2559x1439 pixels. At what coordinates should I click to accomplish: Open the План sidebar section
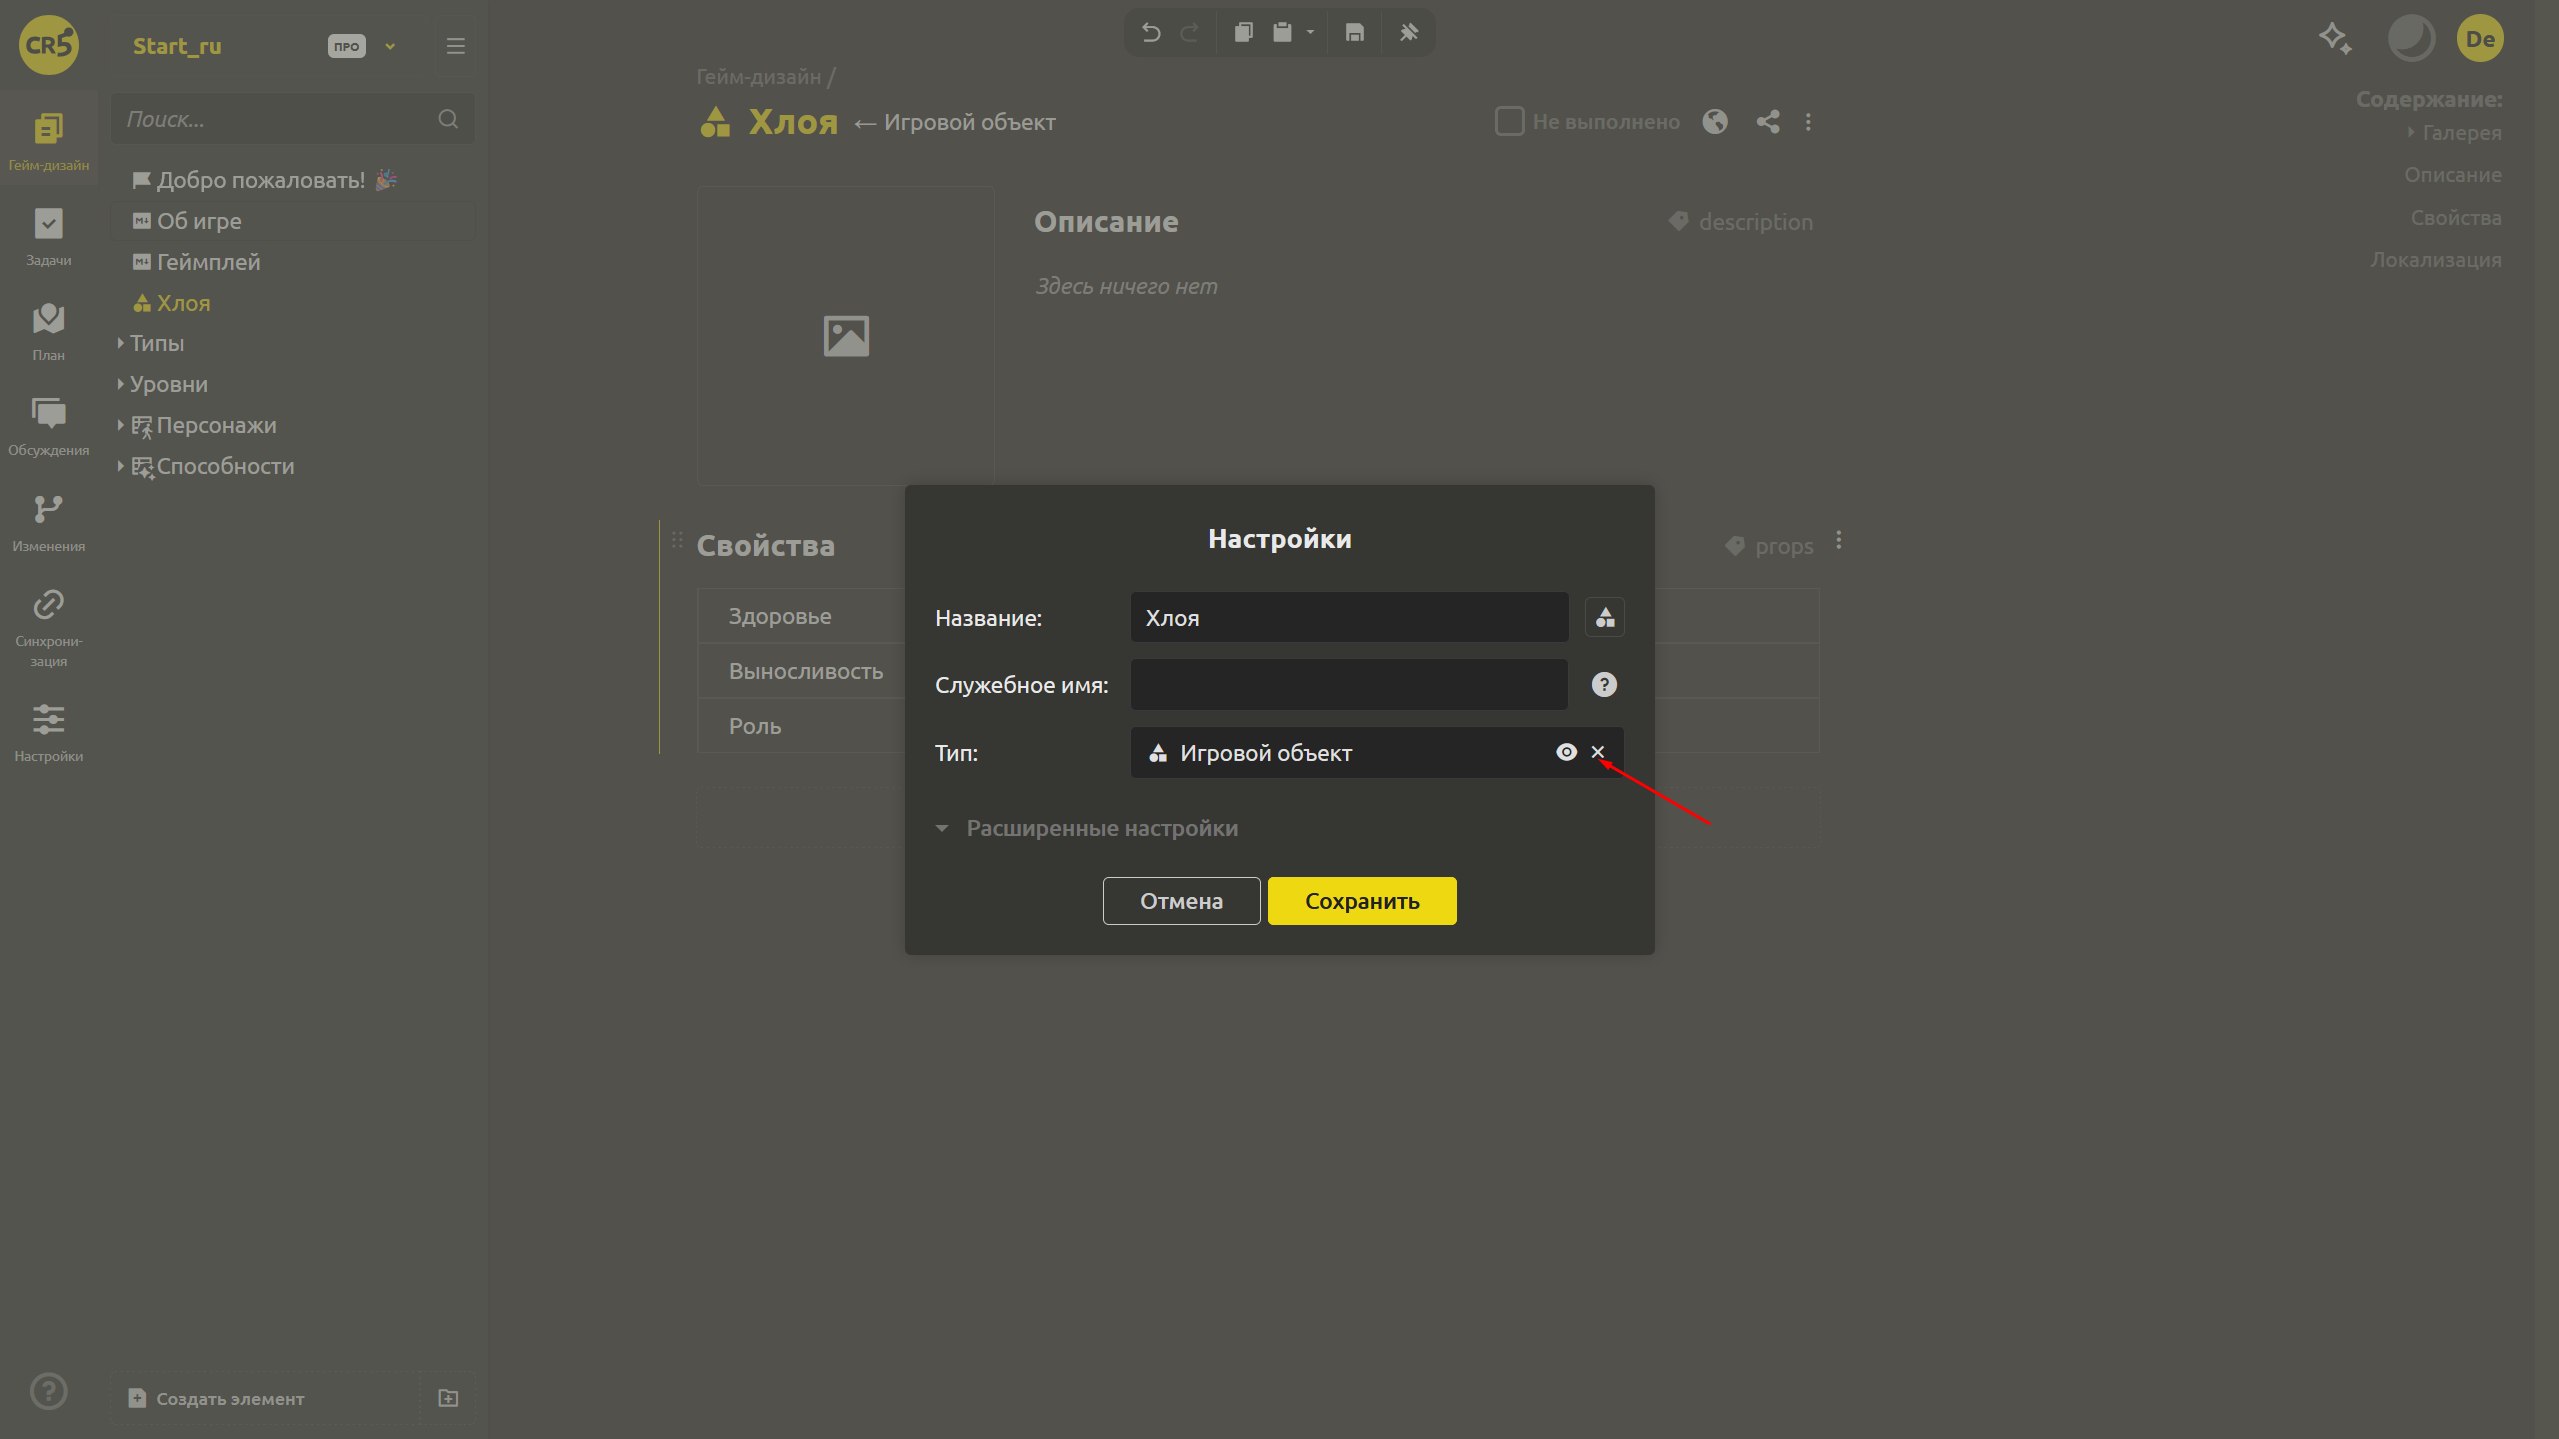pyautogui.click(x=48, y=331)
